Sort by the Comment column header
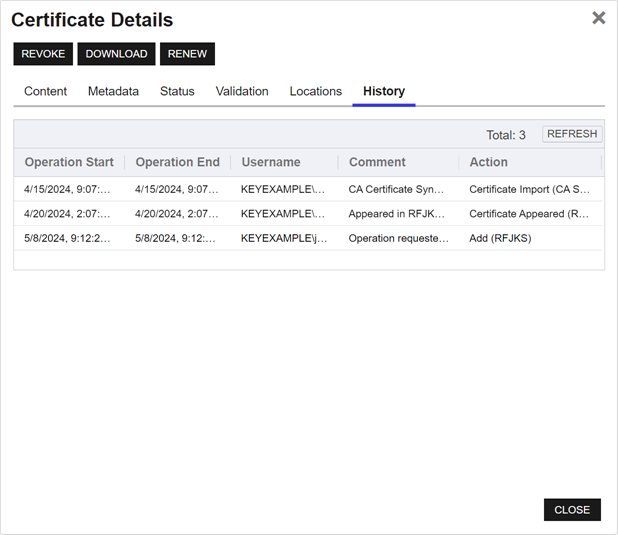Screen dimensions: 618x535 377,162
